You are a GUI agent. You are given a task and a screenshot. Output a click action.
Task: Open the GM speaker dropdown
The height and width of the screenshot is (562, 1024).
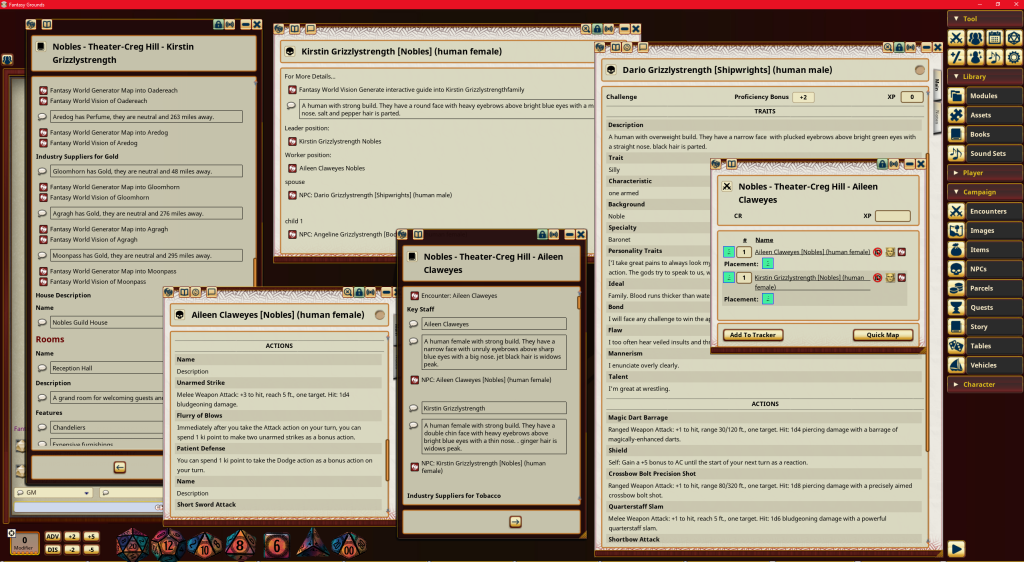pyautogui.click(x=54, y=493)
